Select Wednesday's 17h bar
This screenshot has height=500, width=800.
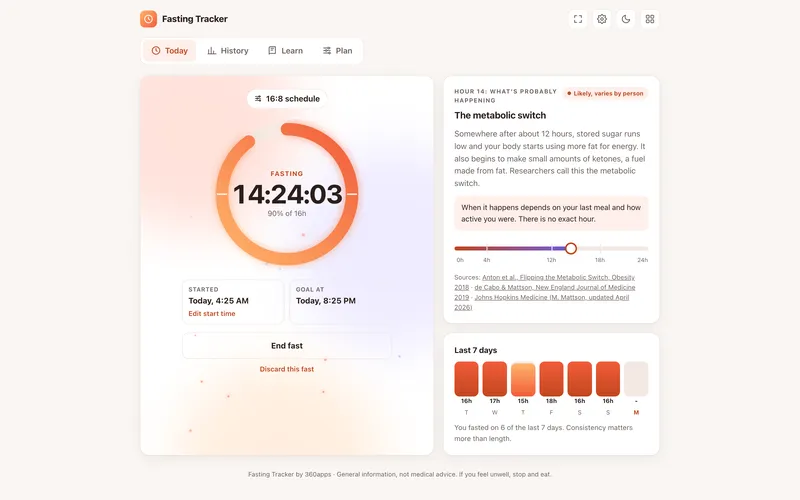(494, 379)
